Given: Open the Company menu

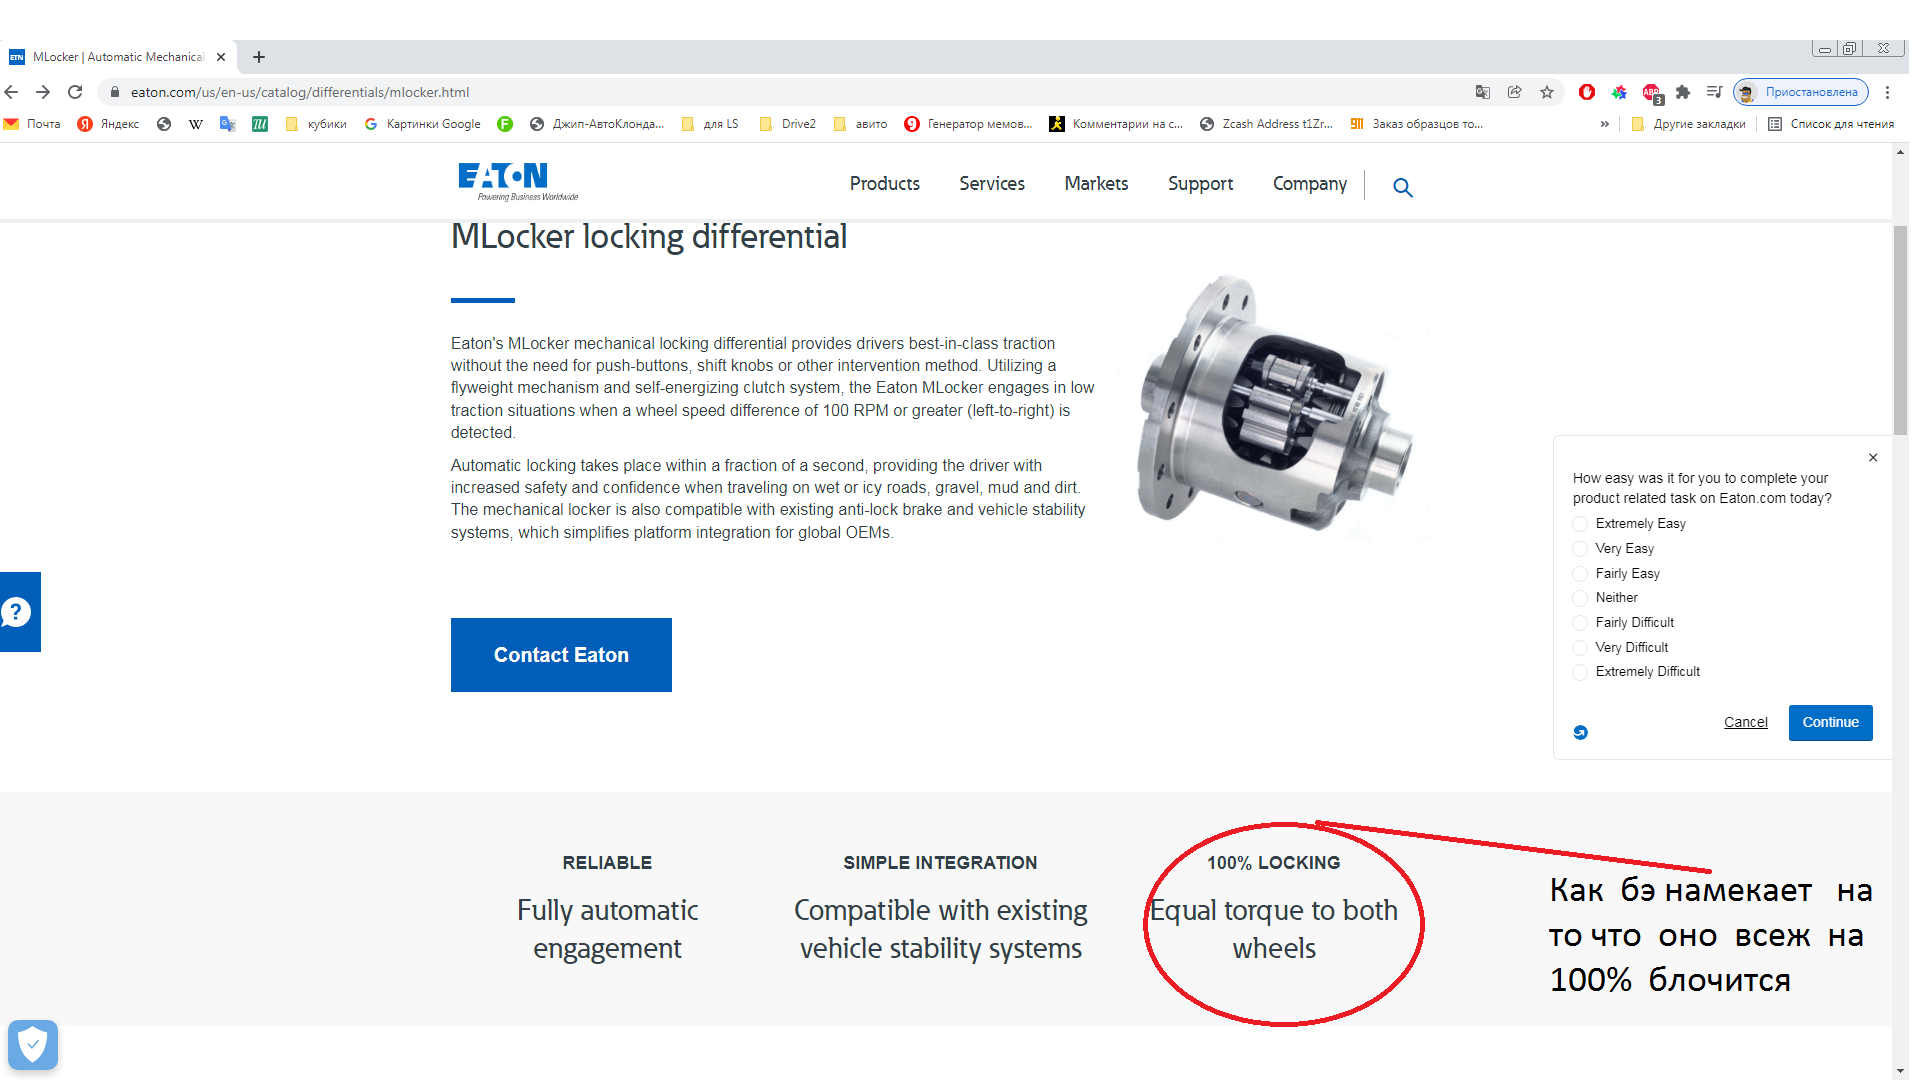Looking at the screenshot, I should coord(1310,184).
